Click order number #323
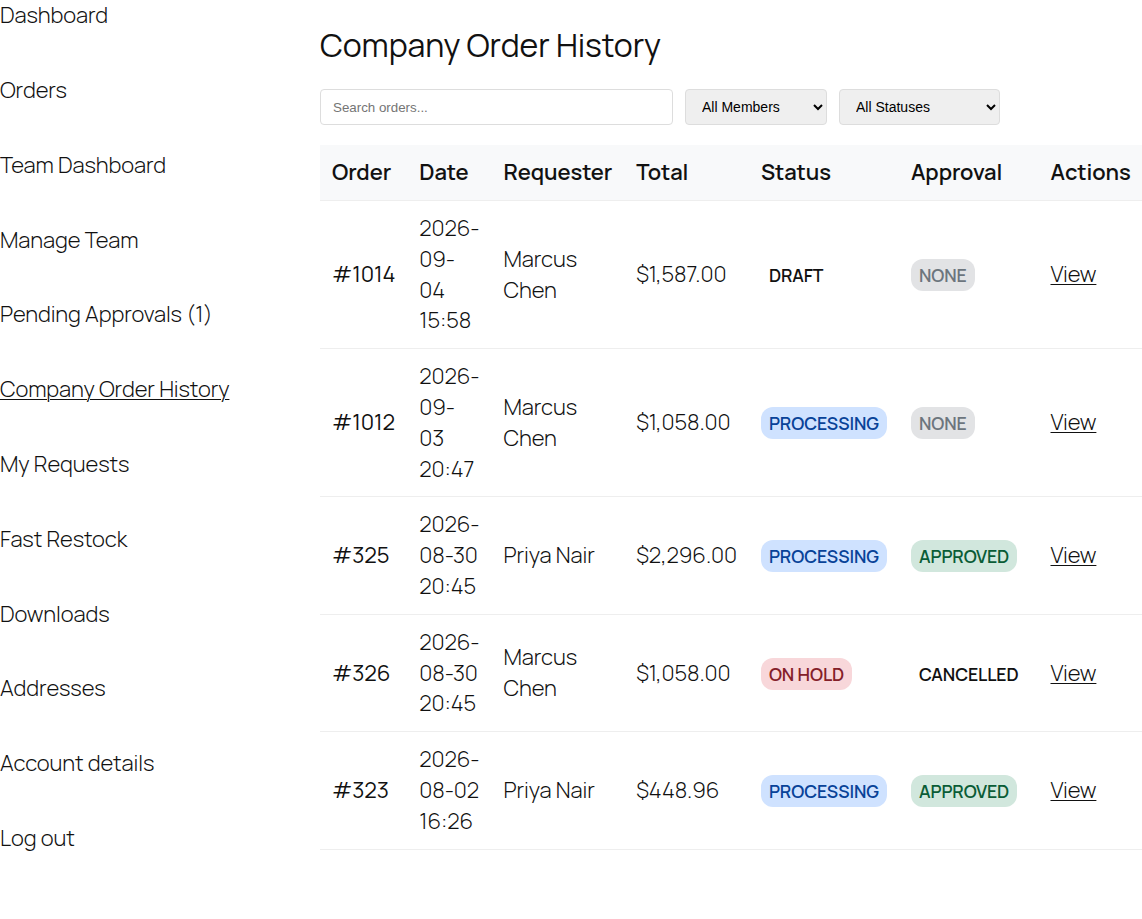This screenshot has width=1142, height=919. coord(361,790)
